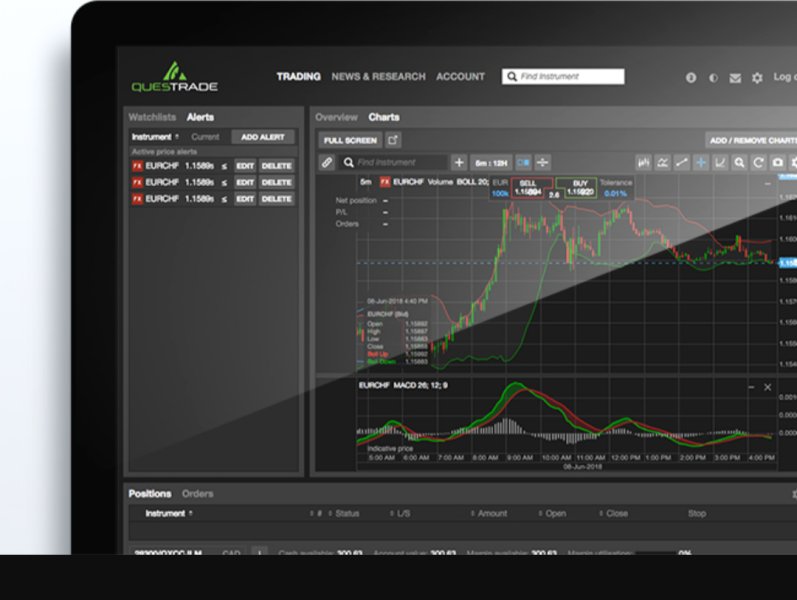Open chart in pop-out window icon

pos(393,140)
